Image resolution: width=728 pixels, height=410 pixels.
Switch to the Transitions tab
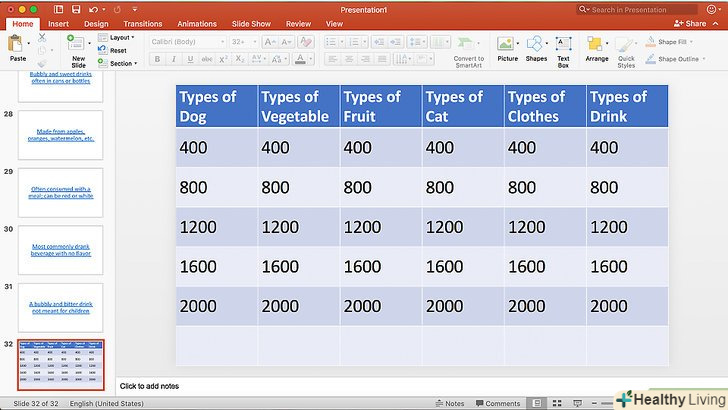pos(143,23)
